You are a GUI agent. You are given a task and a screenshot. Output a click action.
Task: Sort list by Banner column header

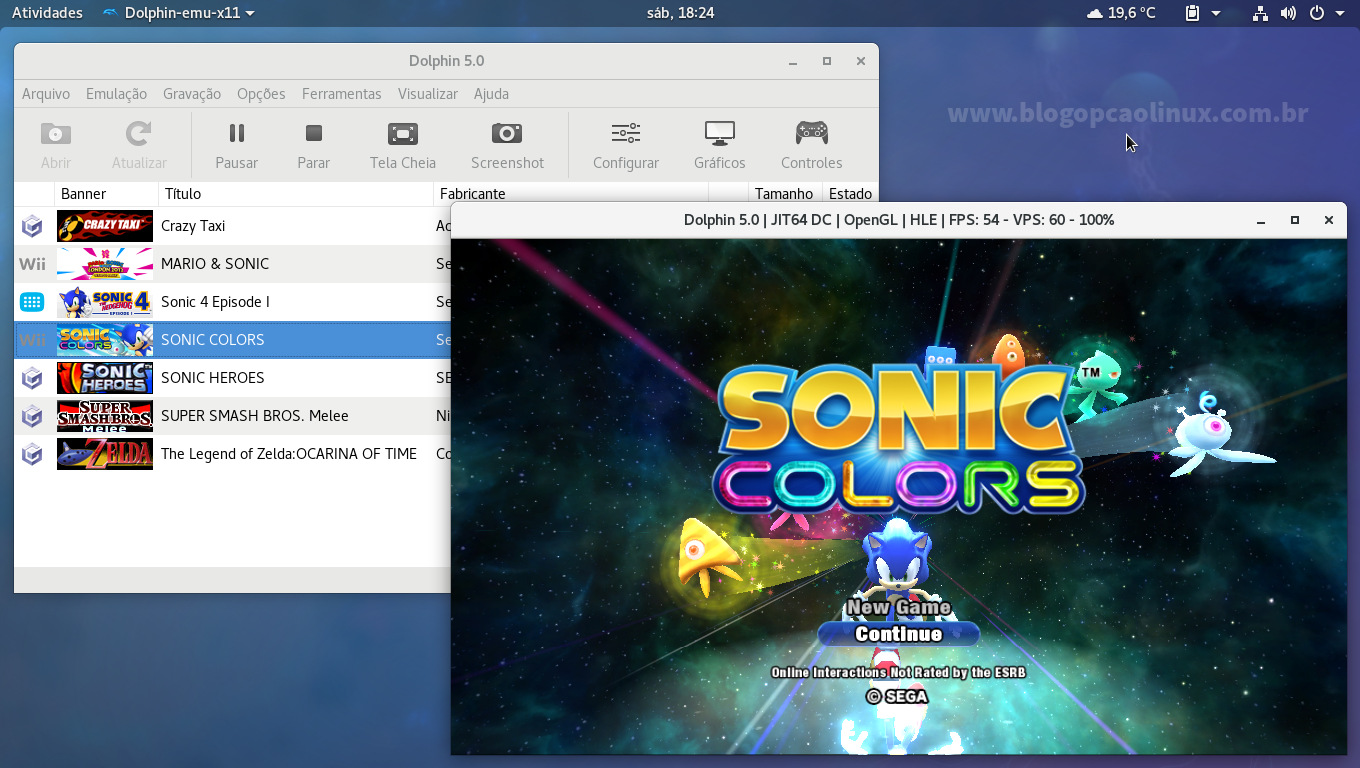pyautogui.click(x=106, y=194)
